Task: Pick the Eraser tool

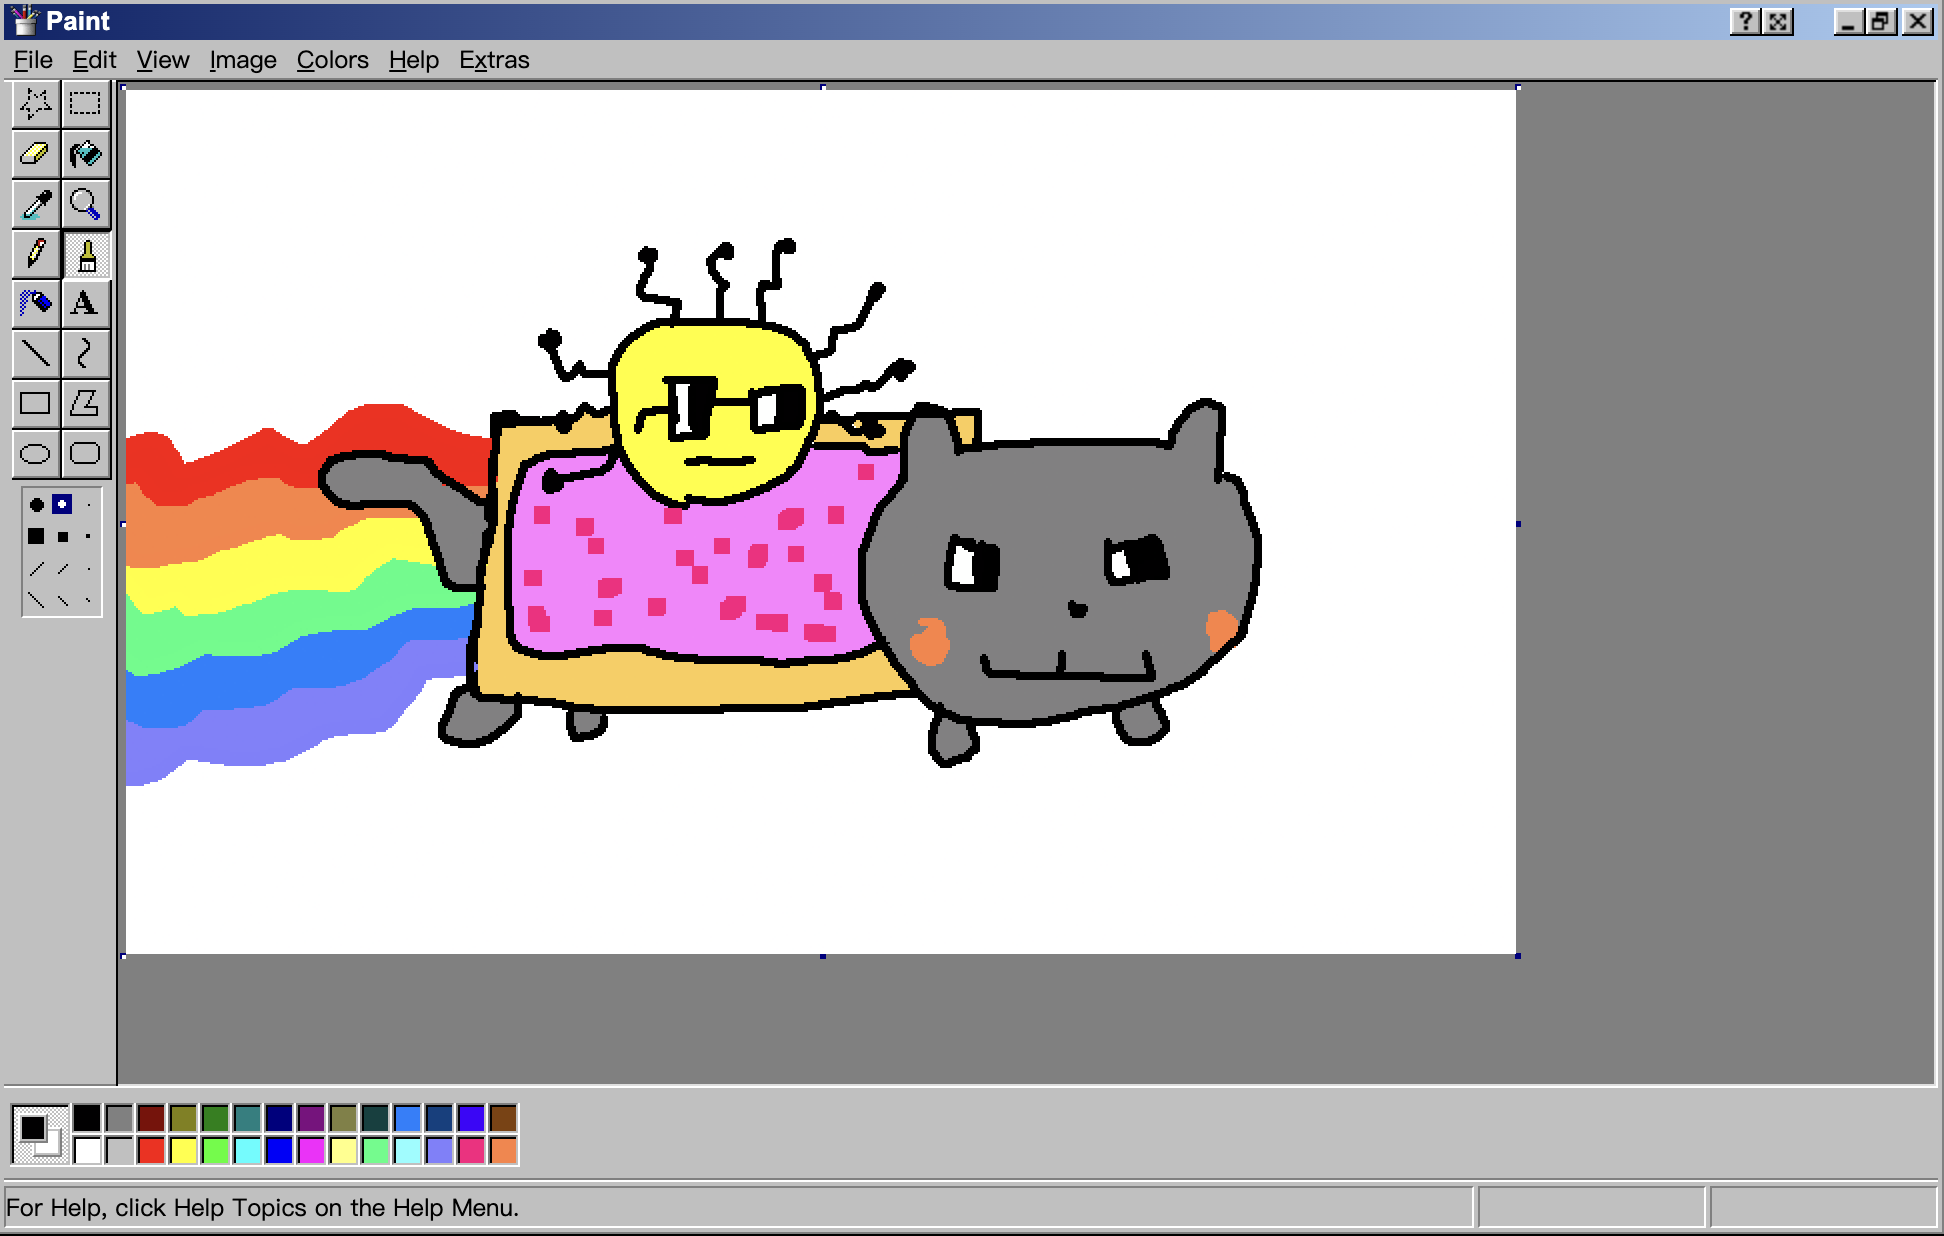Action: coord(36,154)
